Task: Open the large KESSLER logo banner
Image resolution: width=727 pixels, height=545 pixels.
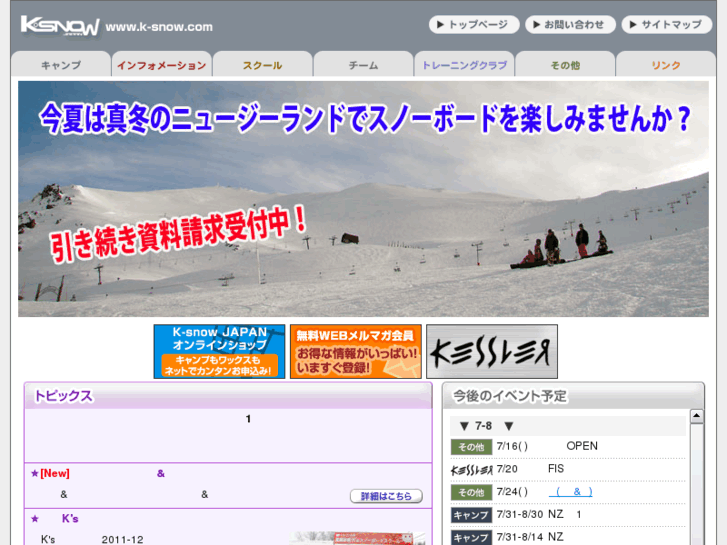Action: pos(492,352)
